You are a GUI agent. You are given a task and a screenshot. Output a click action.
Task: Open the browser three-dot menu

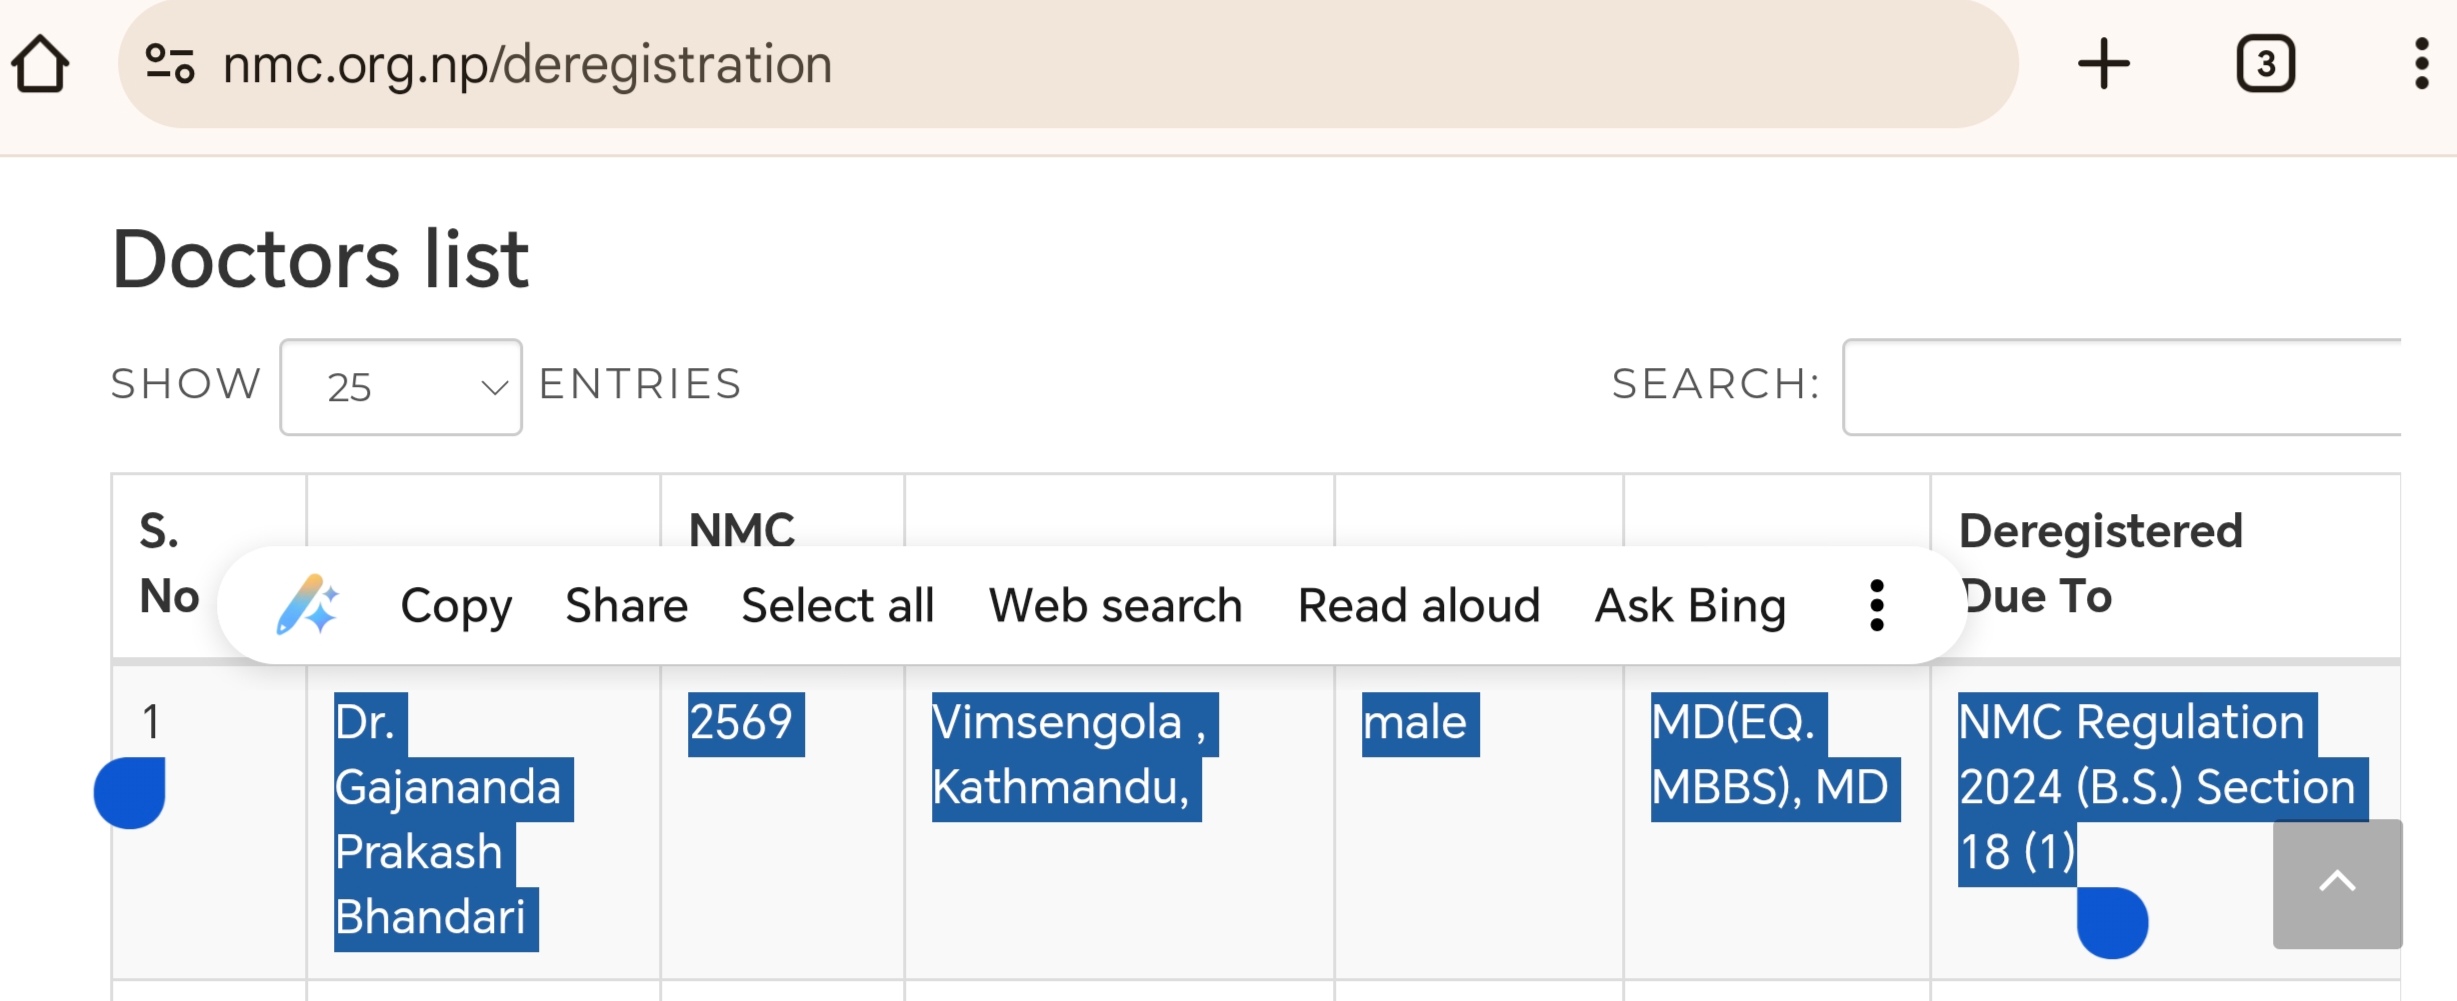(x=2421, y=64)
